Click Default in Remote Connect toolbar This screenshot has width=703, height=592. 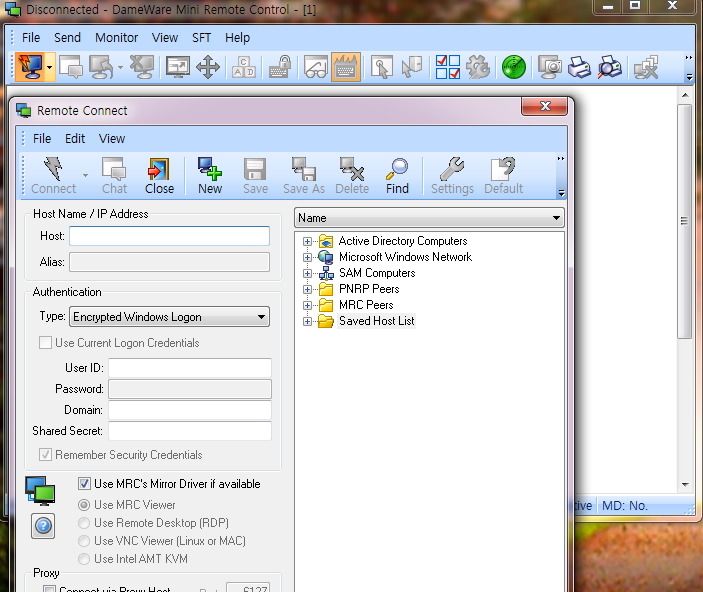coord(503,175)
